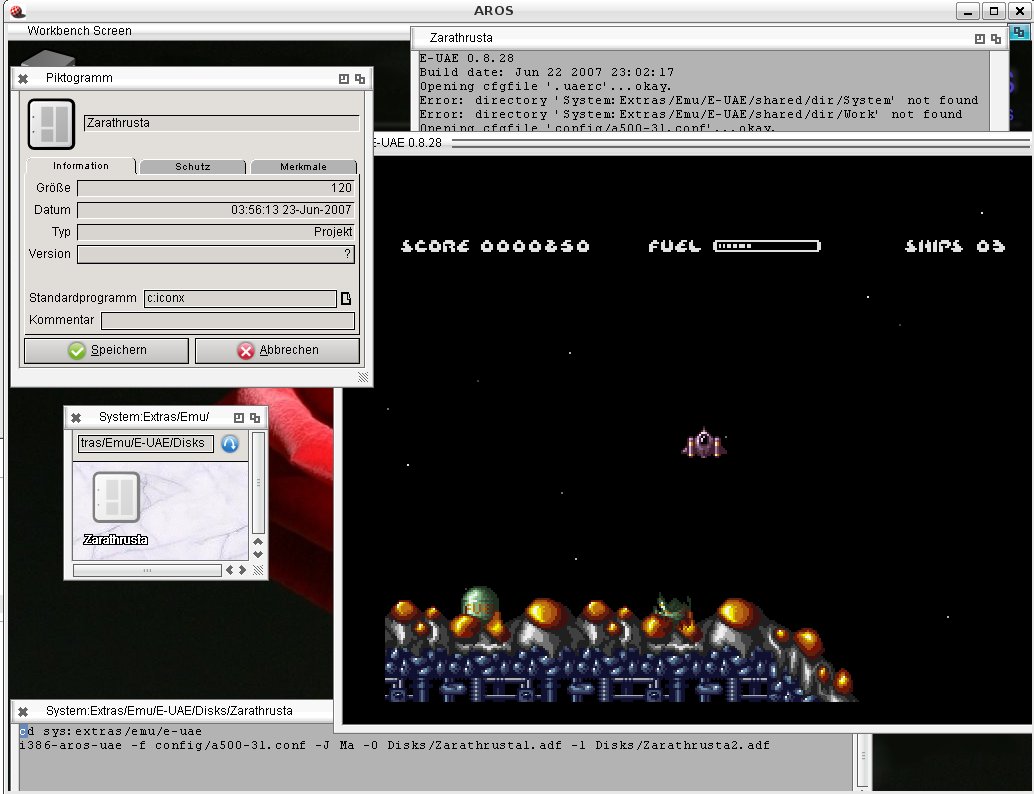Click the depth gadget of Piktogramm window
1034x794 pixels.
(360, 78)
